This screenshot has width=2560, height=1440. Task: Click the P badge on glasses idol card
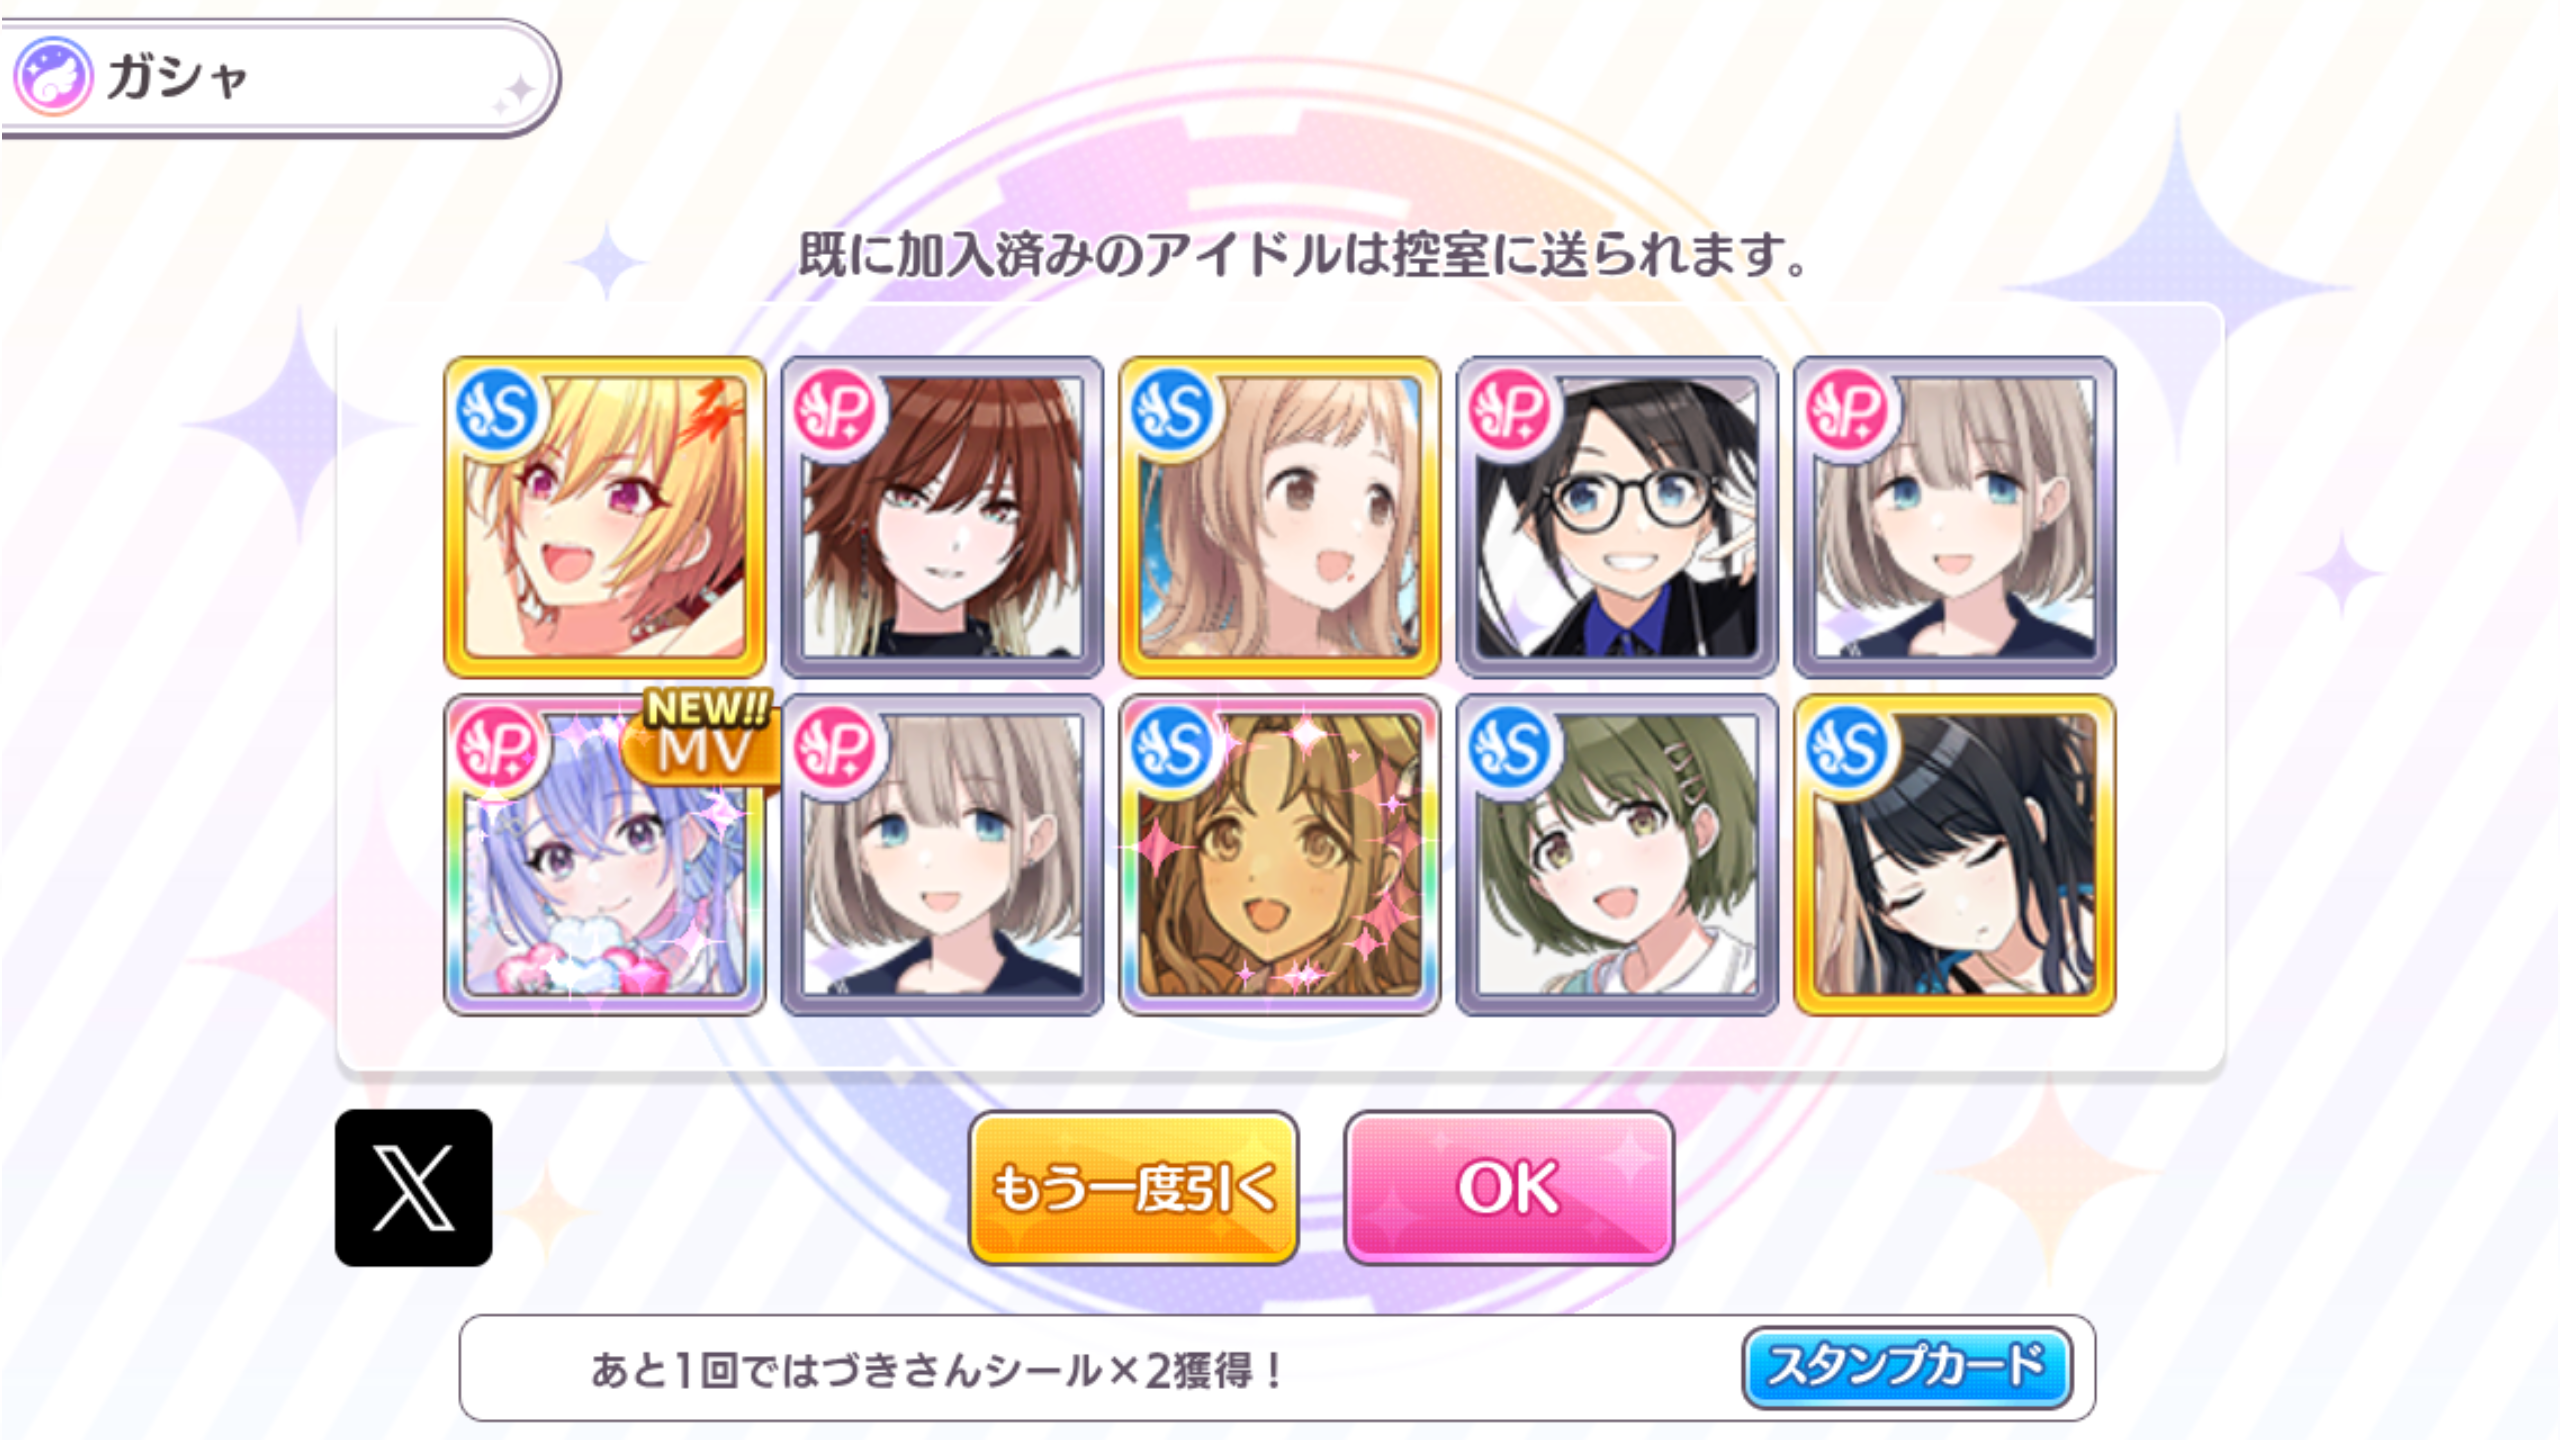coord(1510,410)
